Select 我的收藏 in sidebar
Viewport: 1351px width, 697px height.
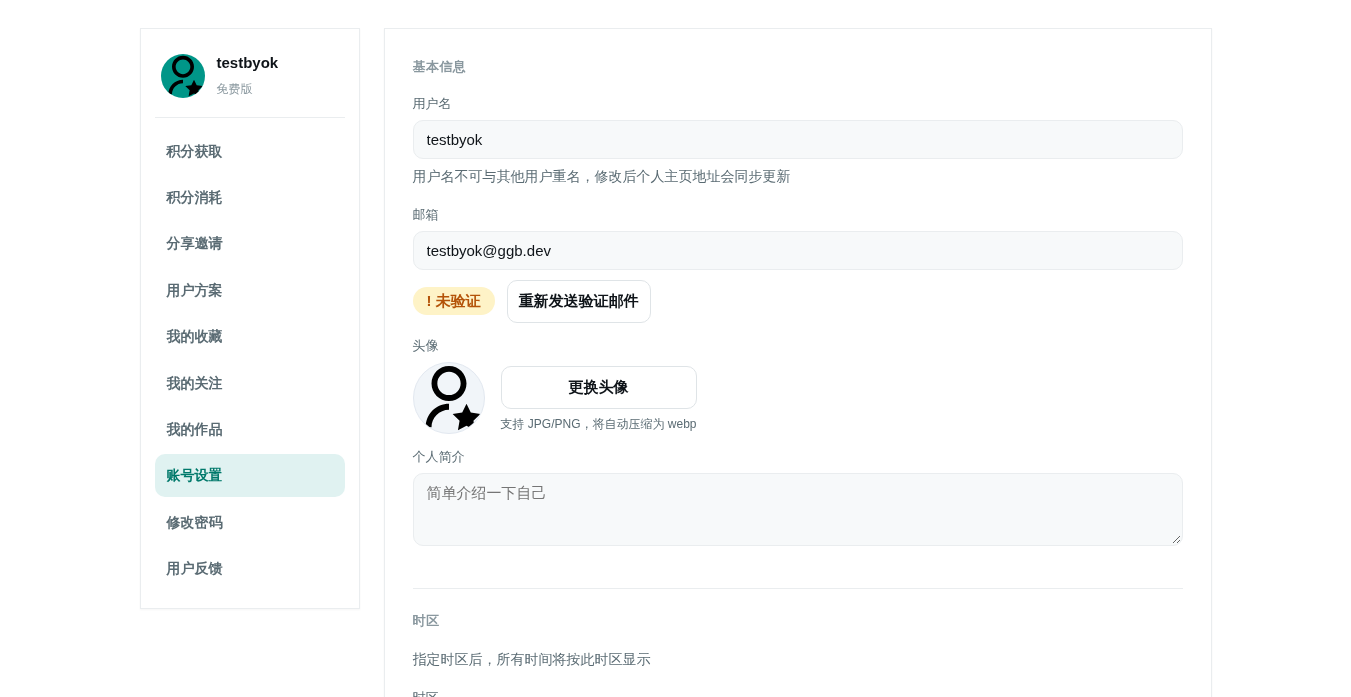point(250,337)
